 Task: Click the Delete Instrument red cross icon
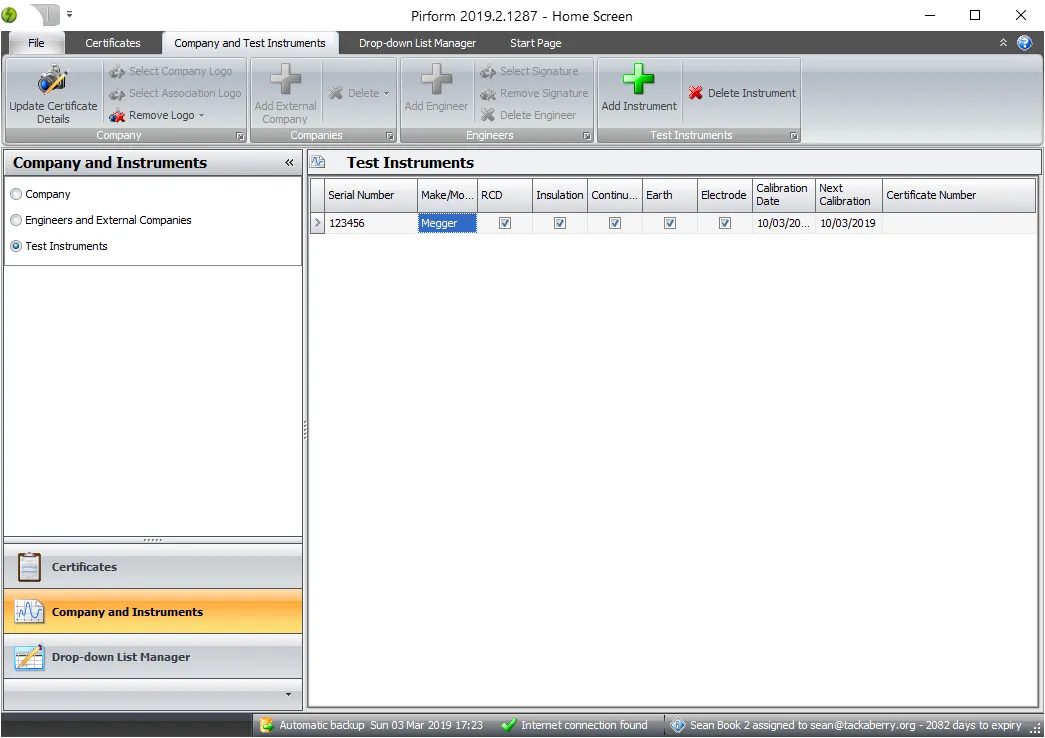coord(696,93)
